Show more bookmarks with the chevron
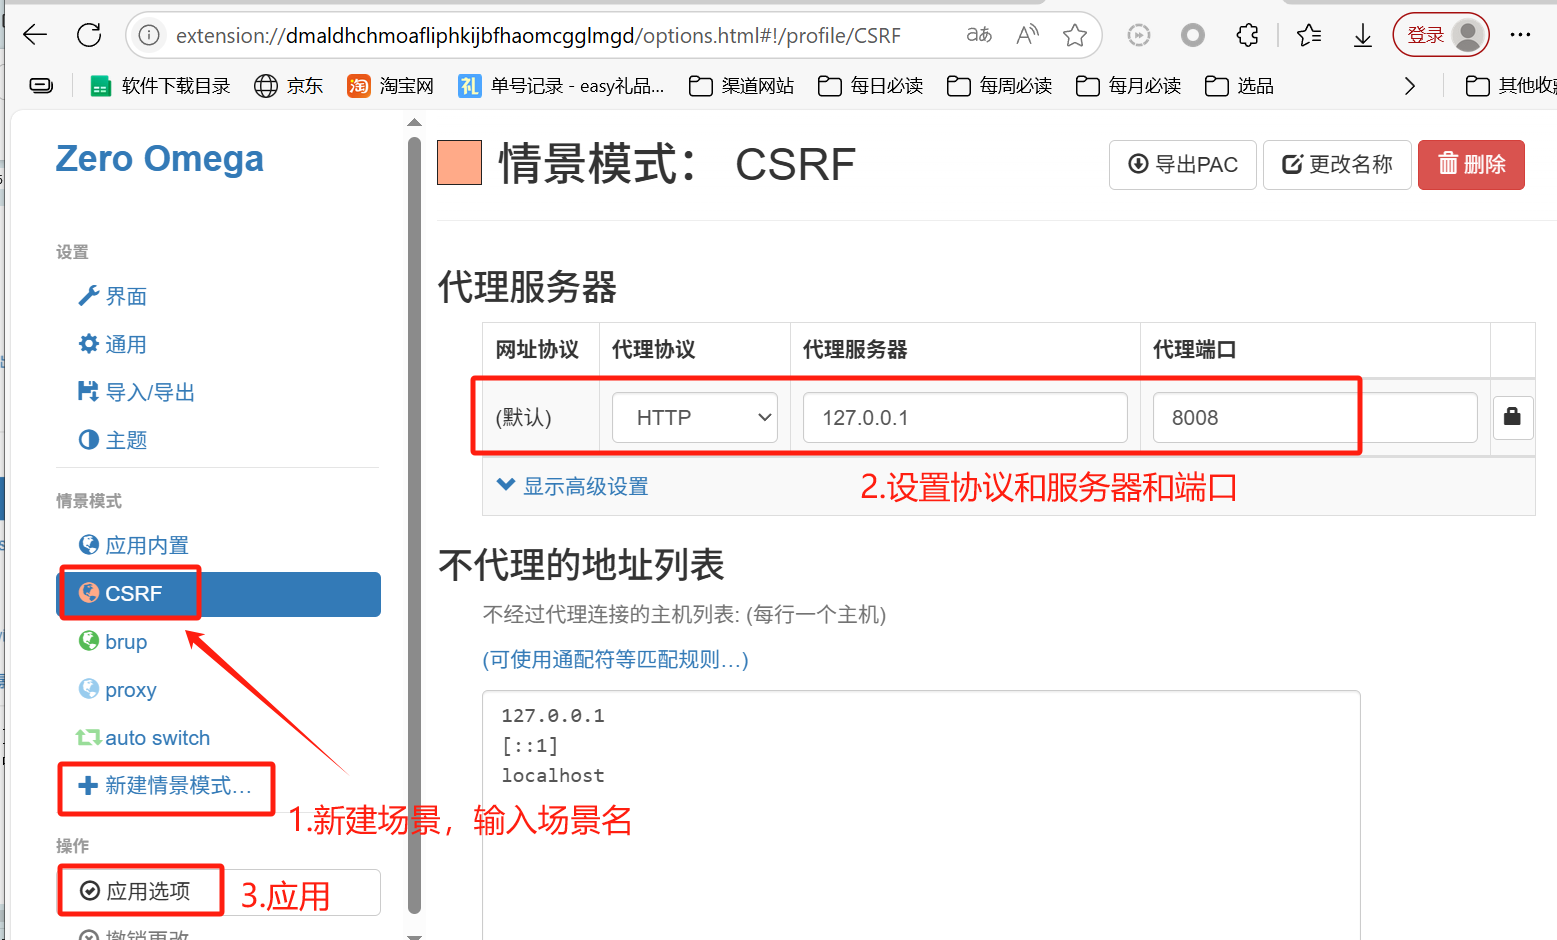 pos(1410,86)
